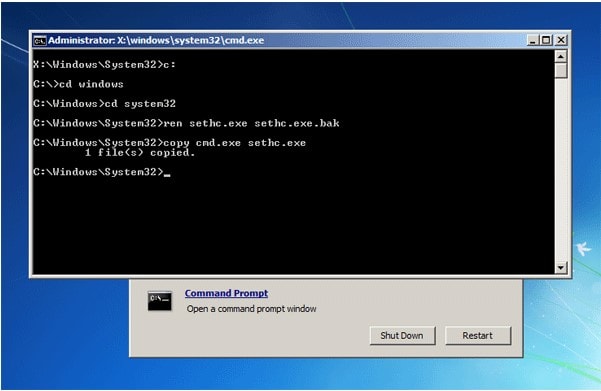Click the console scrollbar up arrow

click(x=561, y=57)
